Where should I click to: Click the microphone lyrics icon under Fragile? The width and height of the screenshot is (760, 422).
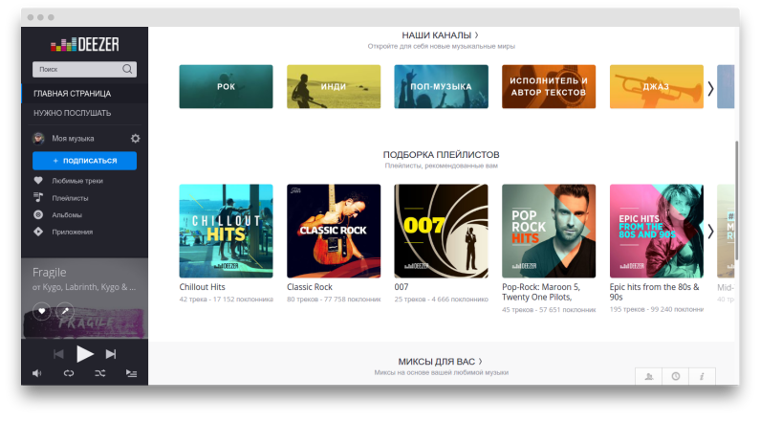(65, 311)
